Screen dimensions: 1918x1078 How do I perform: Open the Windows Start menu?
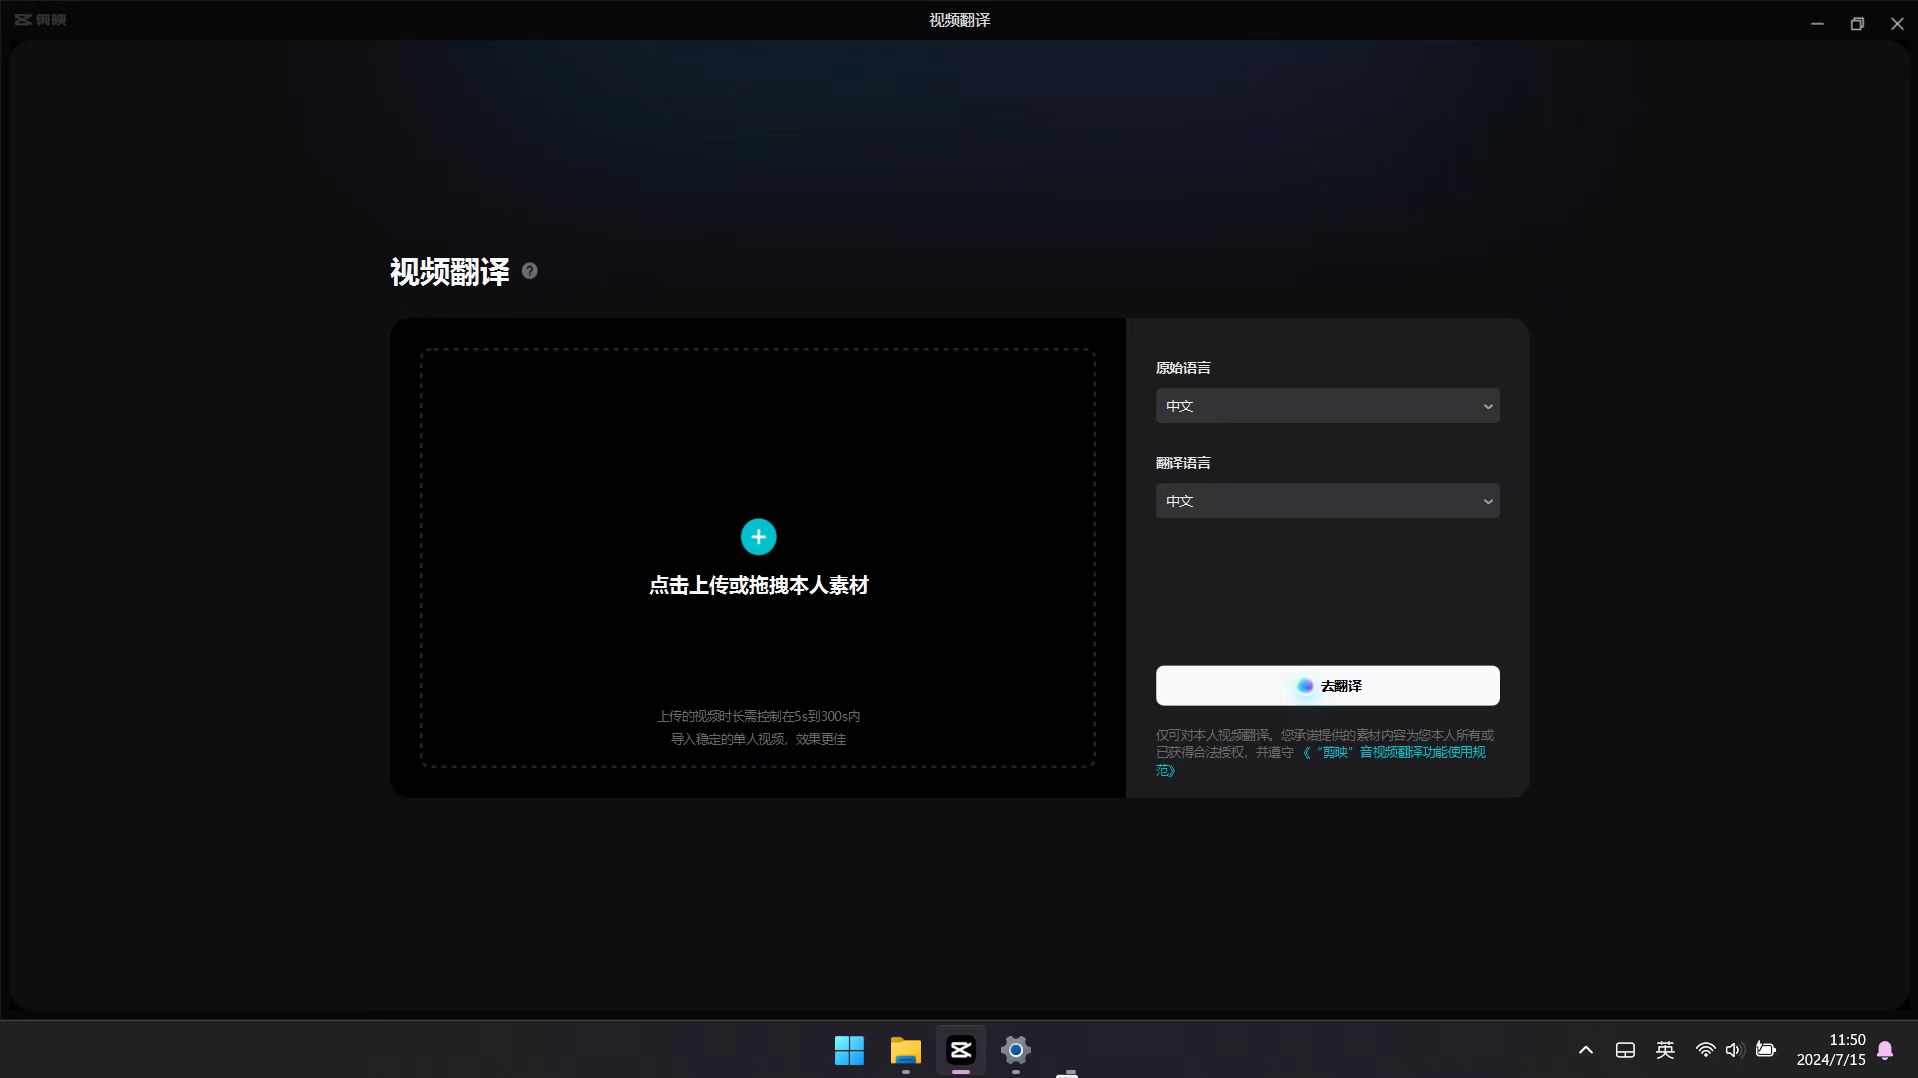pyautogui.click(x=849, y=1050)
